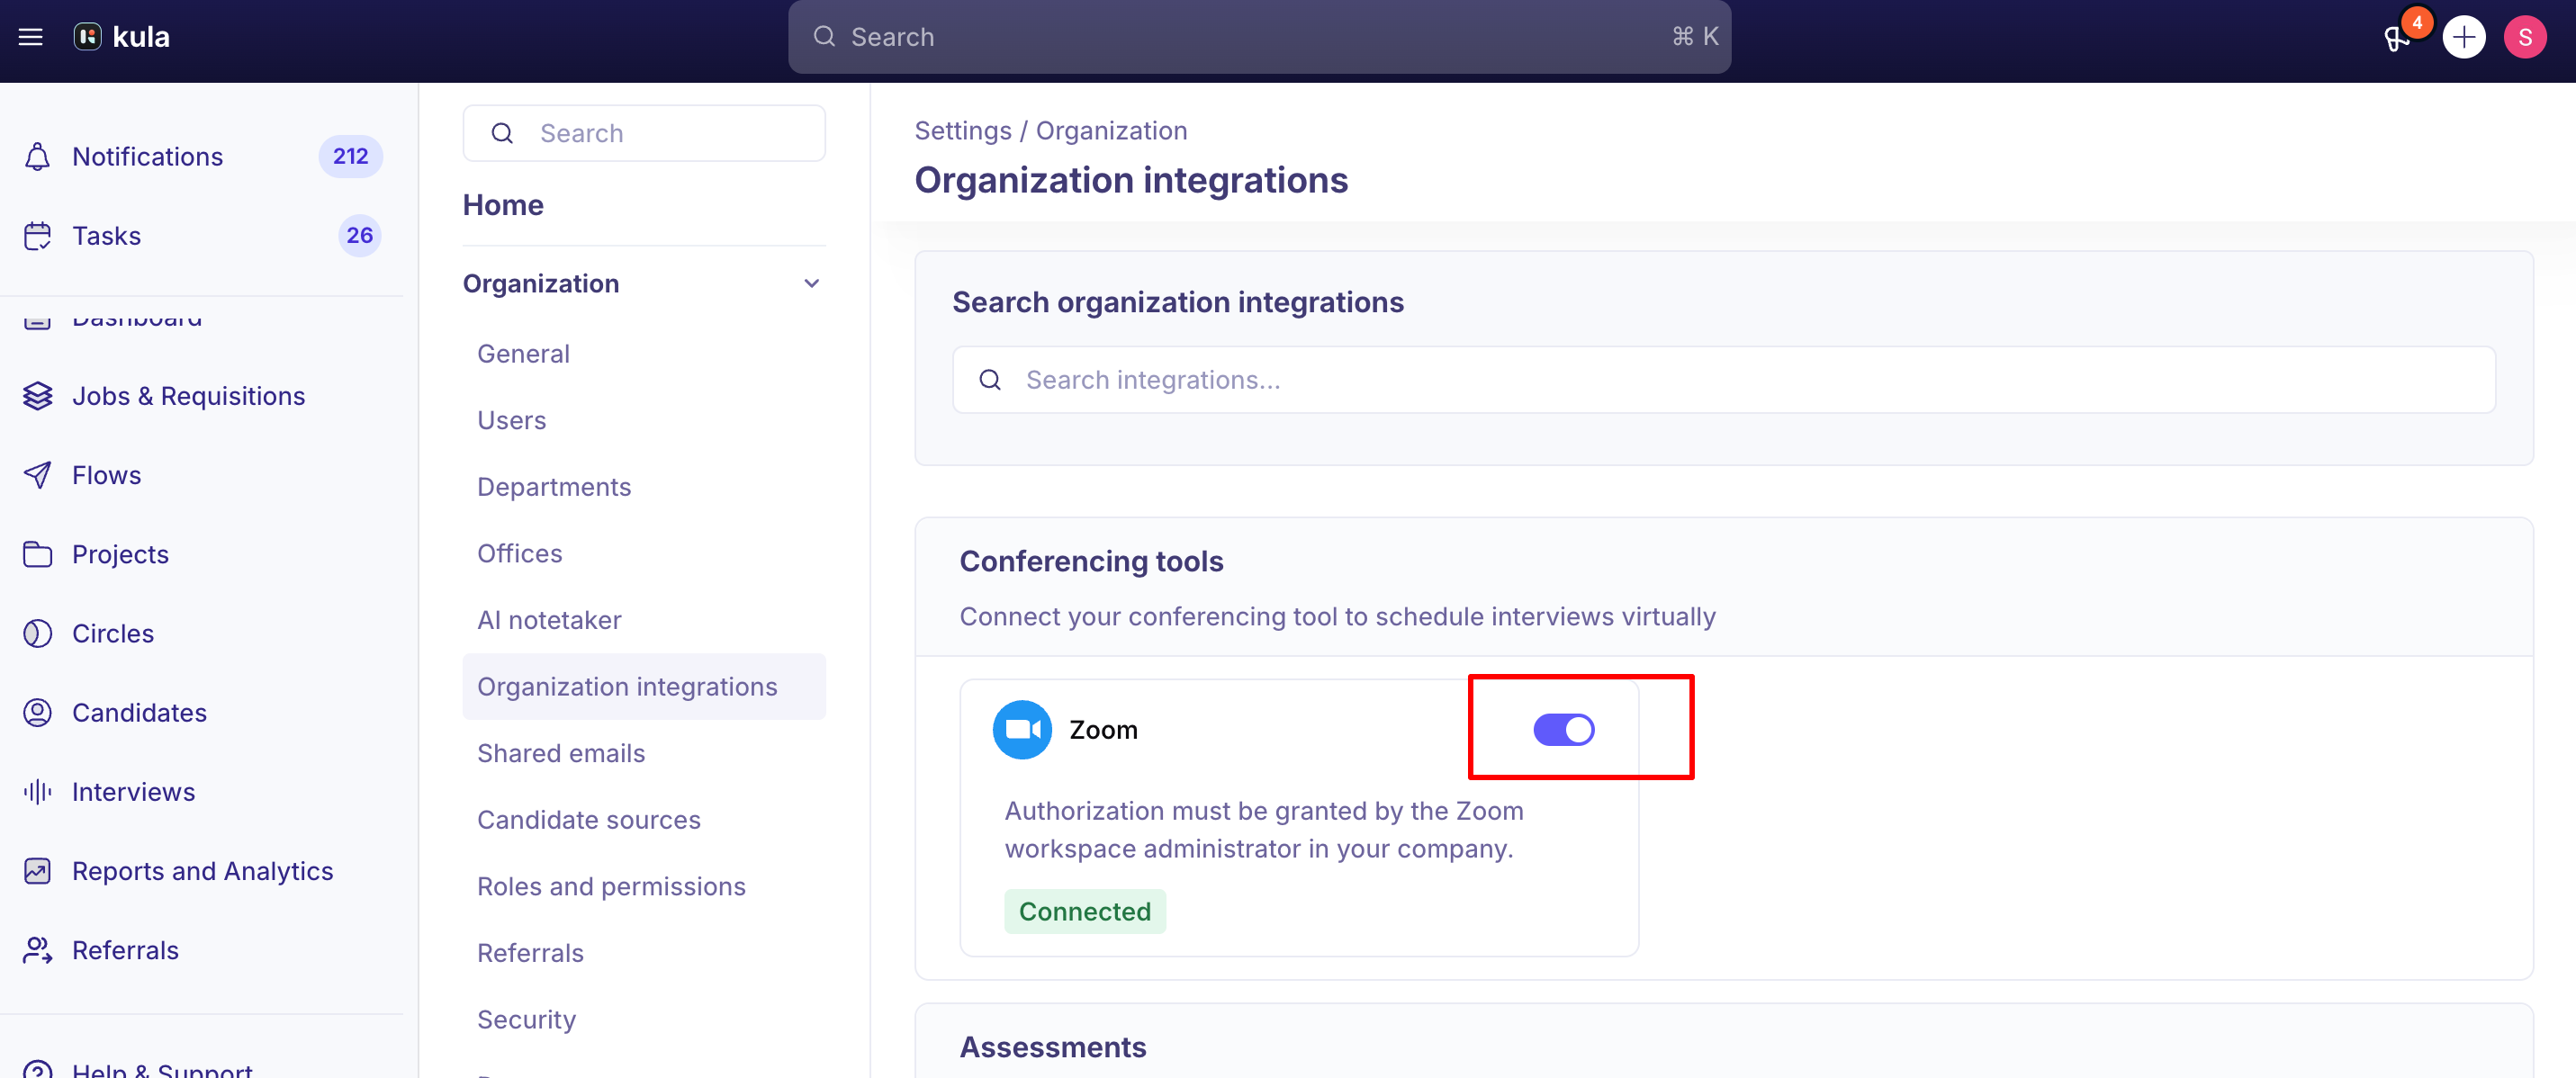This screenshot has width=2576, height=1078.
Task: Click the Interviews waveform icon
Action: point(37,792)
